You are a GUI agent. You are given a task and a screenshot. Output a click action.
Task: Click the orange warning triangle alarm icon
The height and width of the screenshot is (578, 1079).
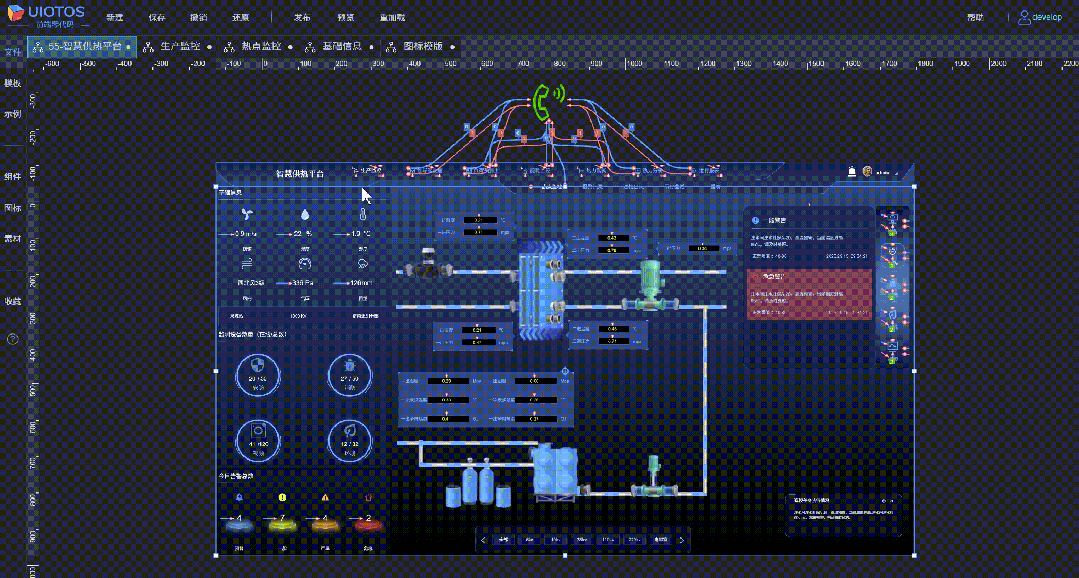pyautogui.click(x=325, y=497)
